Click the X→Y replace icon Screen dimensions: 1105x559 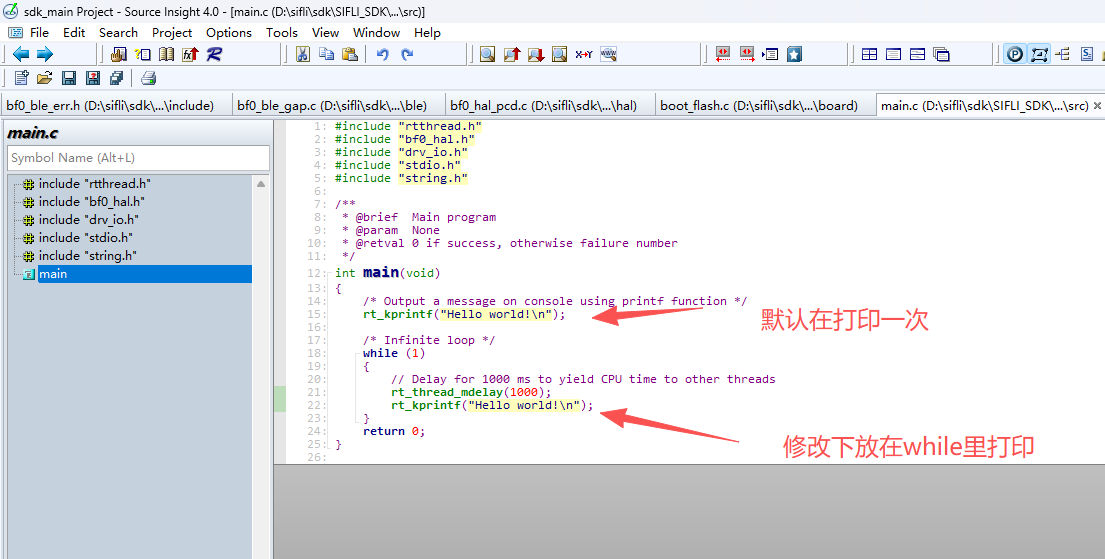(x=584, y=54)
